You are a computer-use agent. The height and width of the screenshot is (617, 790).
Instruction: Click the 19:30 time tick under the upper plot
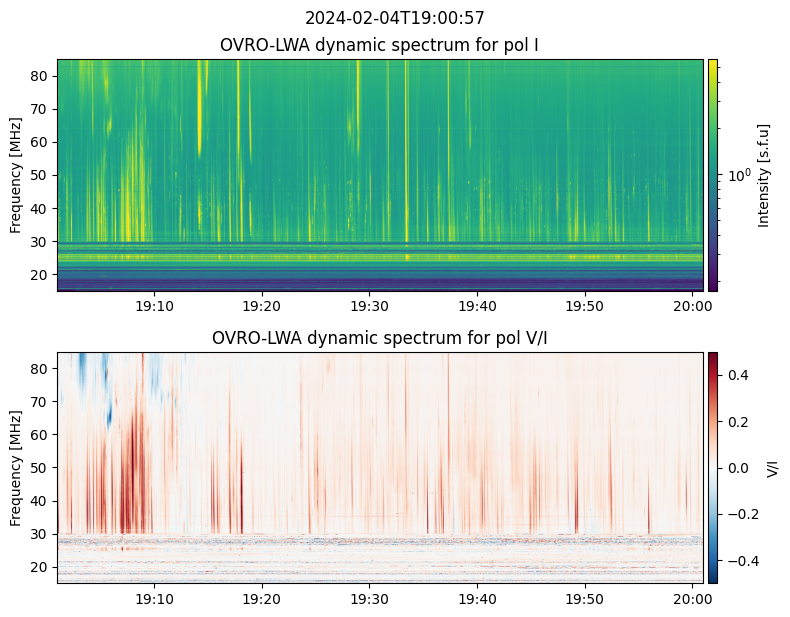[x=369, y=305]
